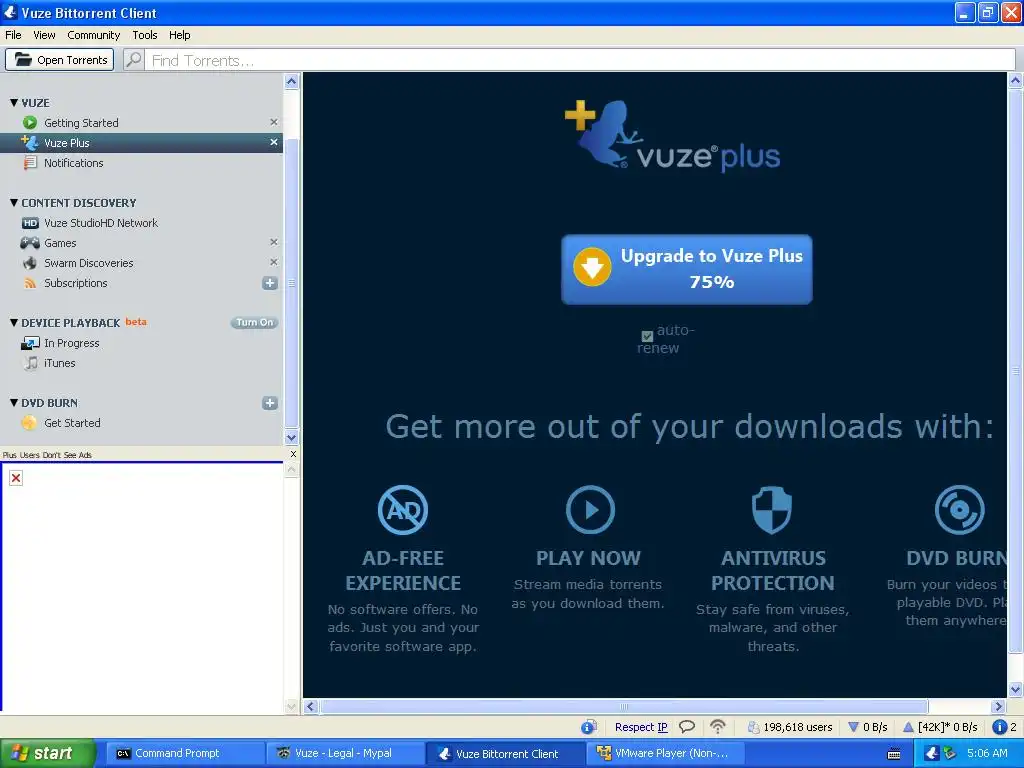Click the PLAY NOW circle icon
The width and height of the screenshot is (1024, 768).
[590, 510]
